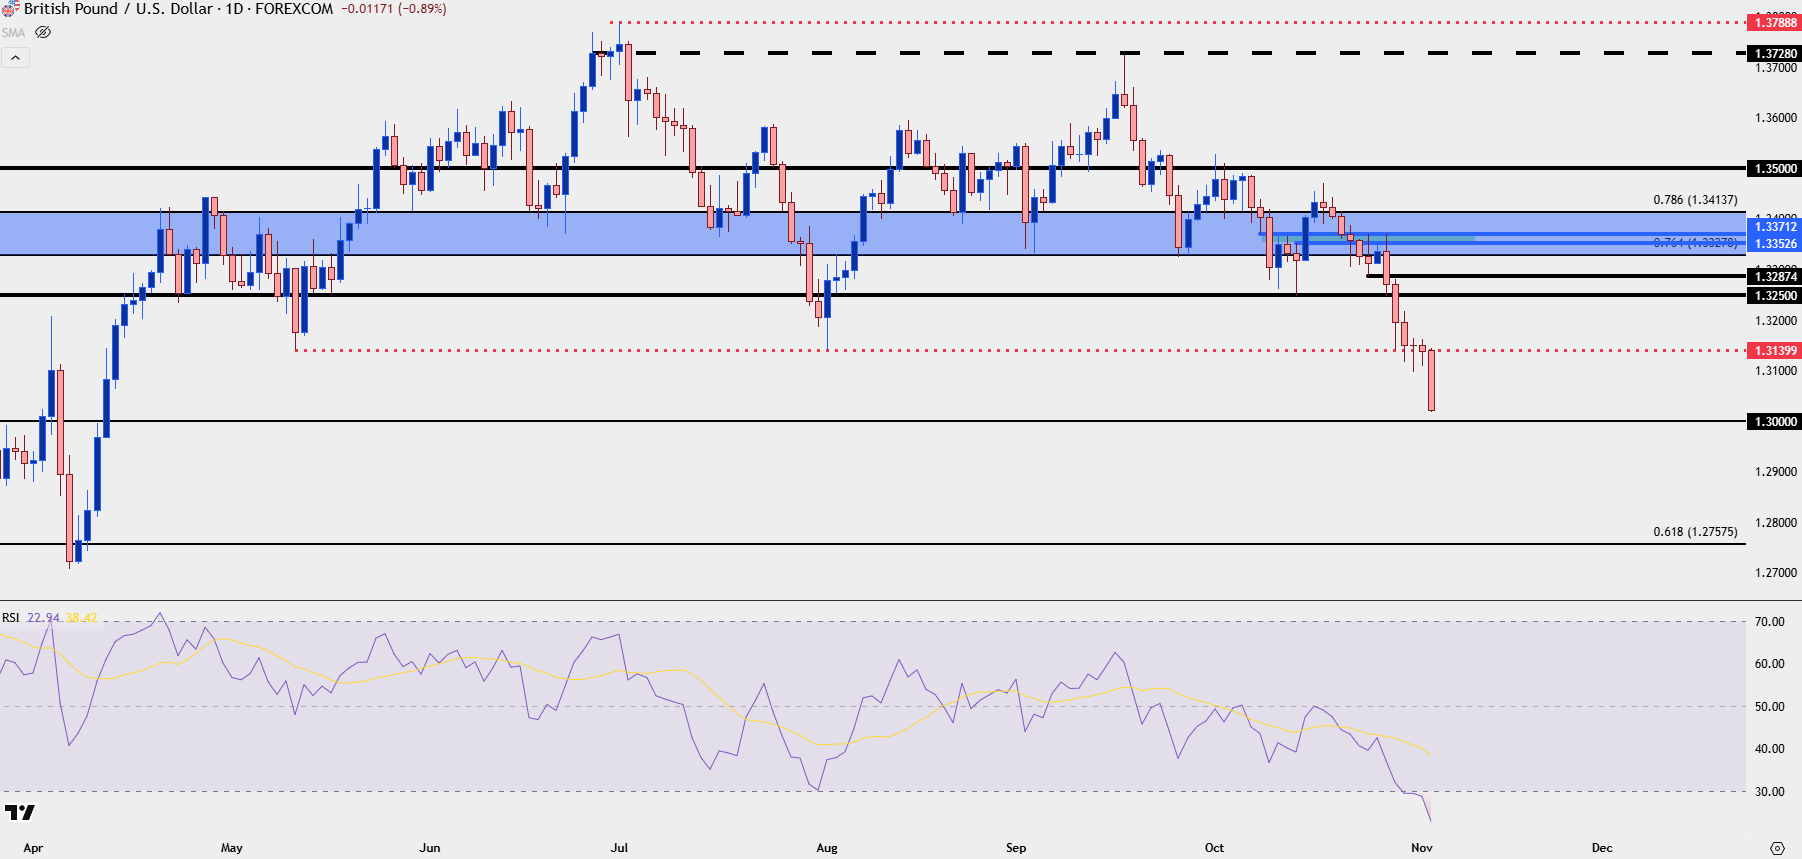Screen dimensions: 1802x859
Task: Click the Jul label on time axis
Action: pos(619,848)
